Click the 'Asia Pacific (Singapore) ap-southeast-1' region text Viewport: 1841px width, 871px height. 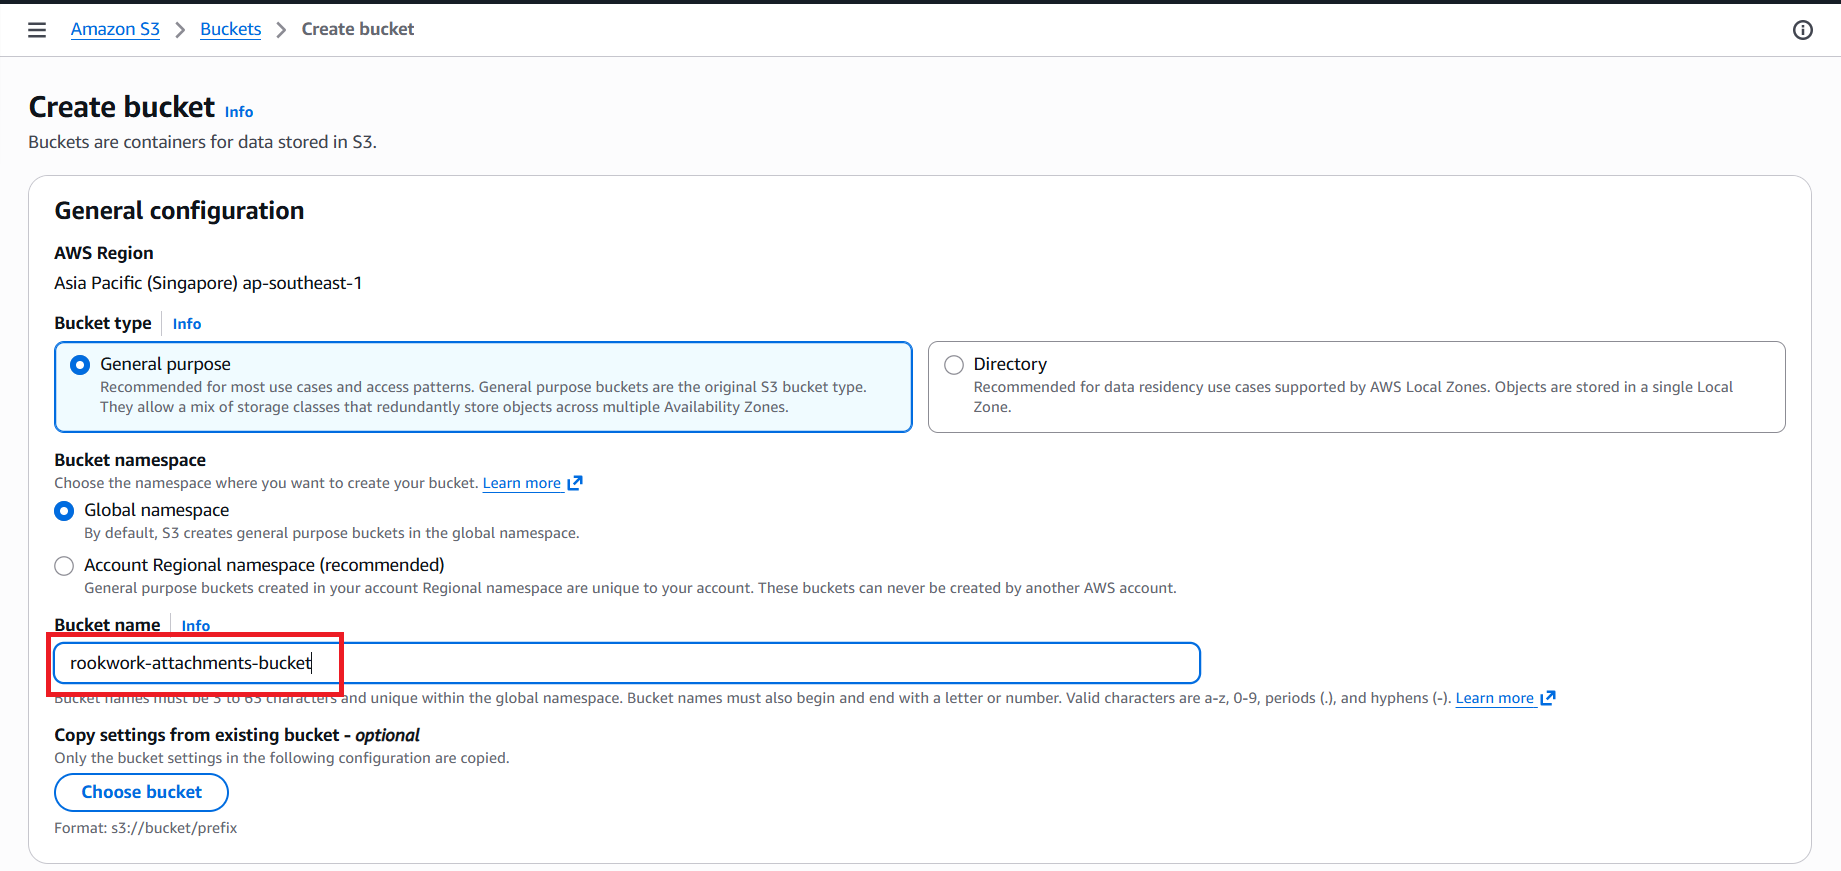click(208, 283)
